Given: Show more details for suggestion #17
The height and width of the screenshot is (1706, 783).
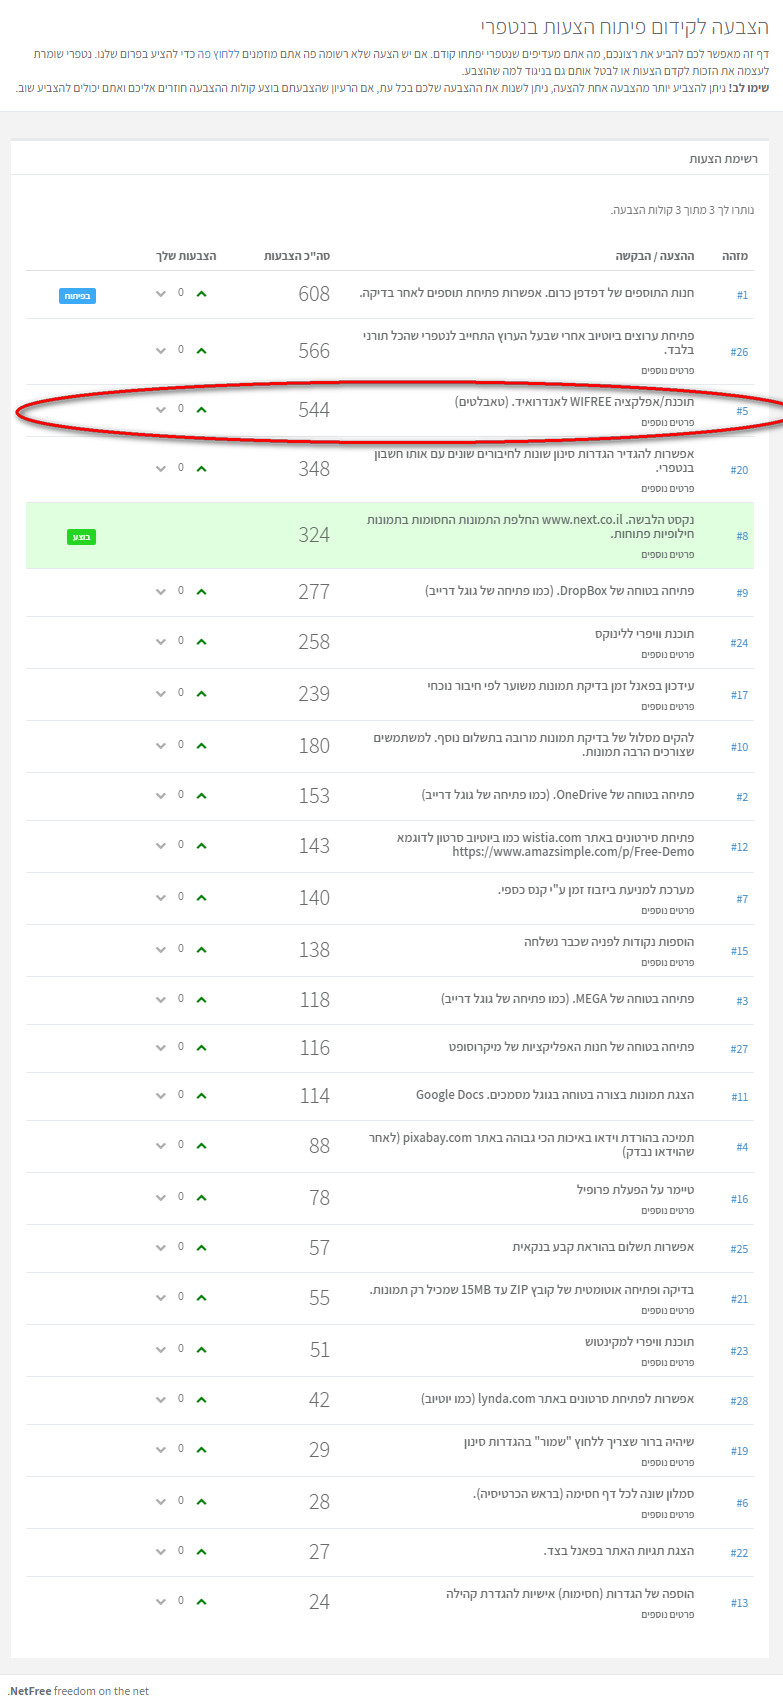Looking at the screenshot, I should coord(667,706).
